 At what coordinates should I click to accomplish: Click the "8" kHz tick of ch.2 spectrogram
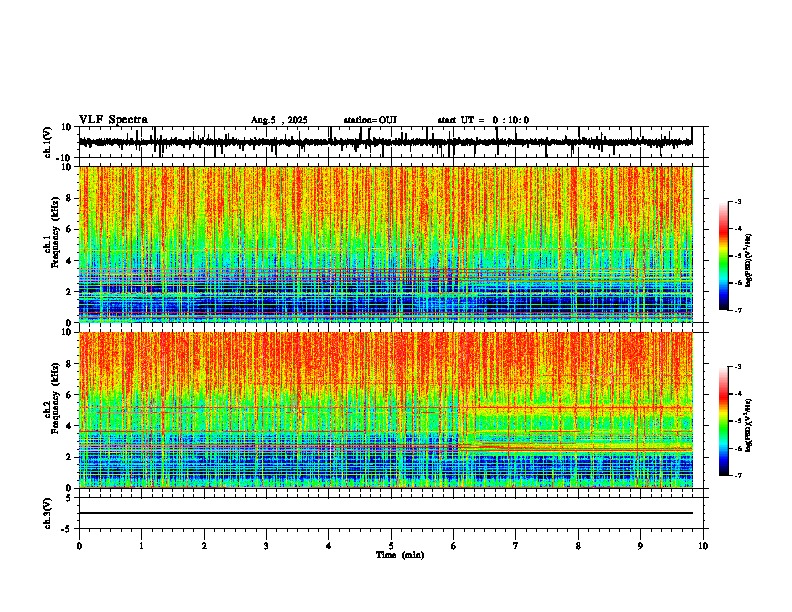click(x=69, y=364)
